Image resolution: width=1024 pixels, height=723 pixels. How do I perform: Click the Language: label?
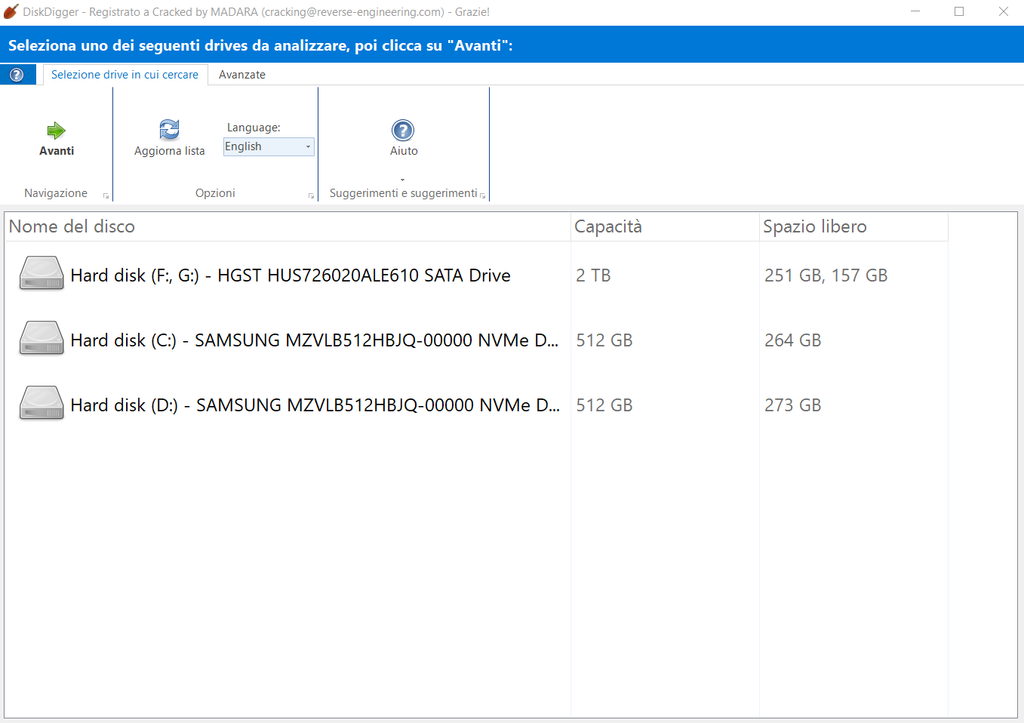pos(253,127)
